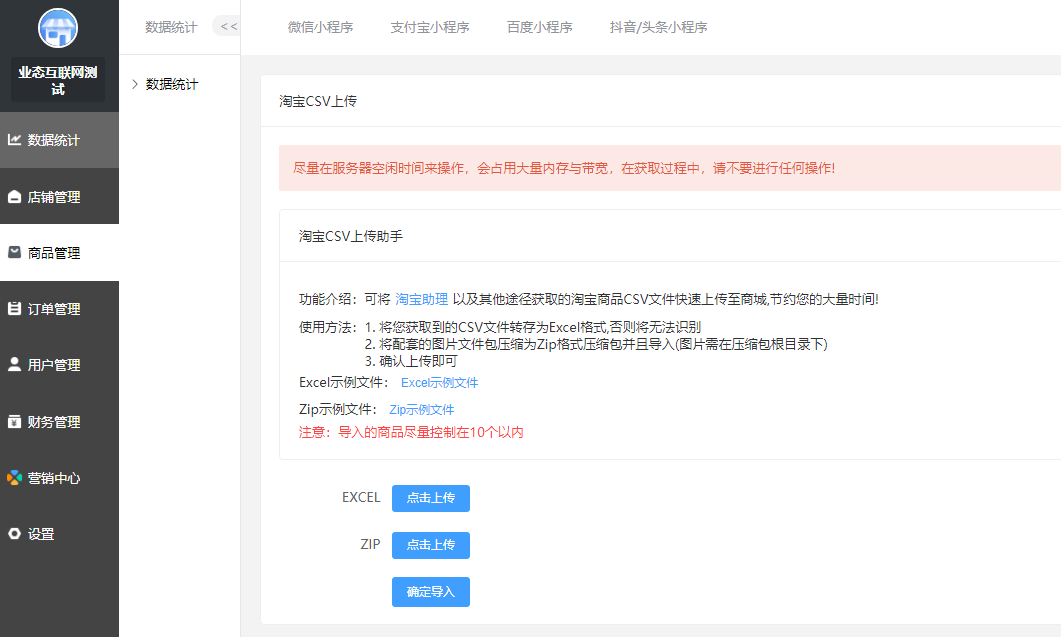Click the 数据统计 header above the submenu
Viewport: 1061px width, 637px height.
(171, 27)
